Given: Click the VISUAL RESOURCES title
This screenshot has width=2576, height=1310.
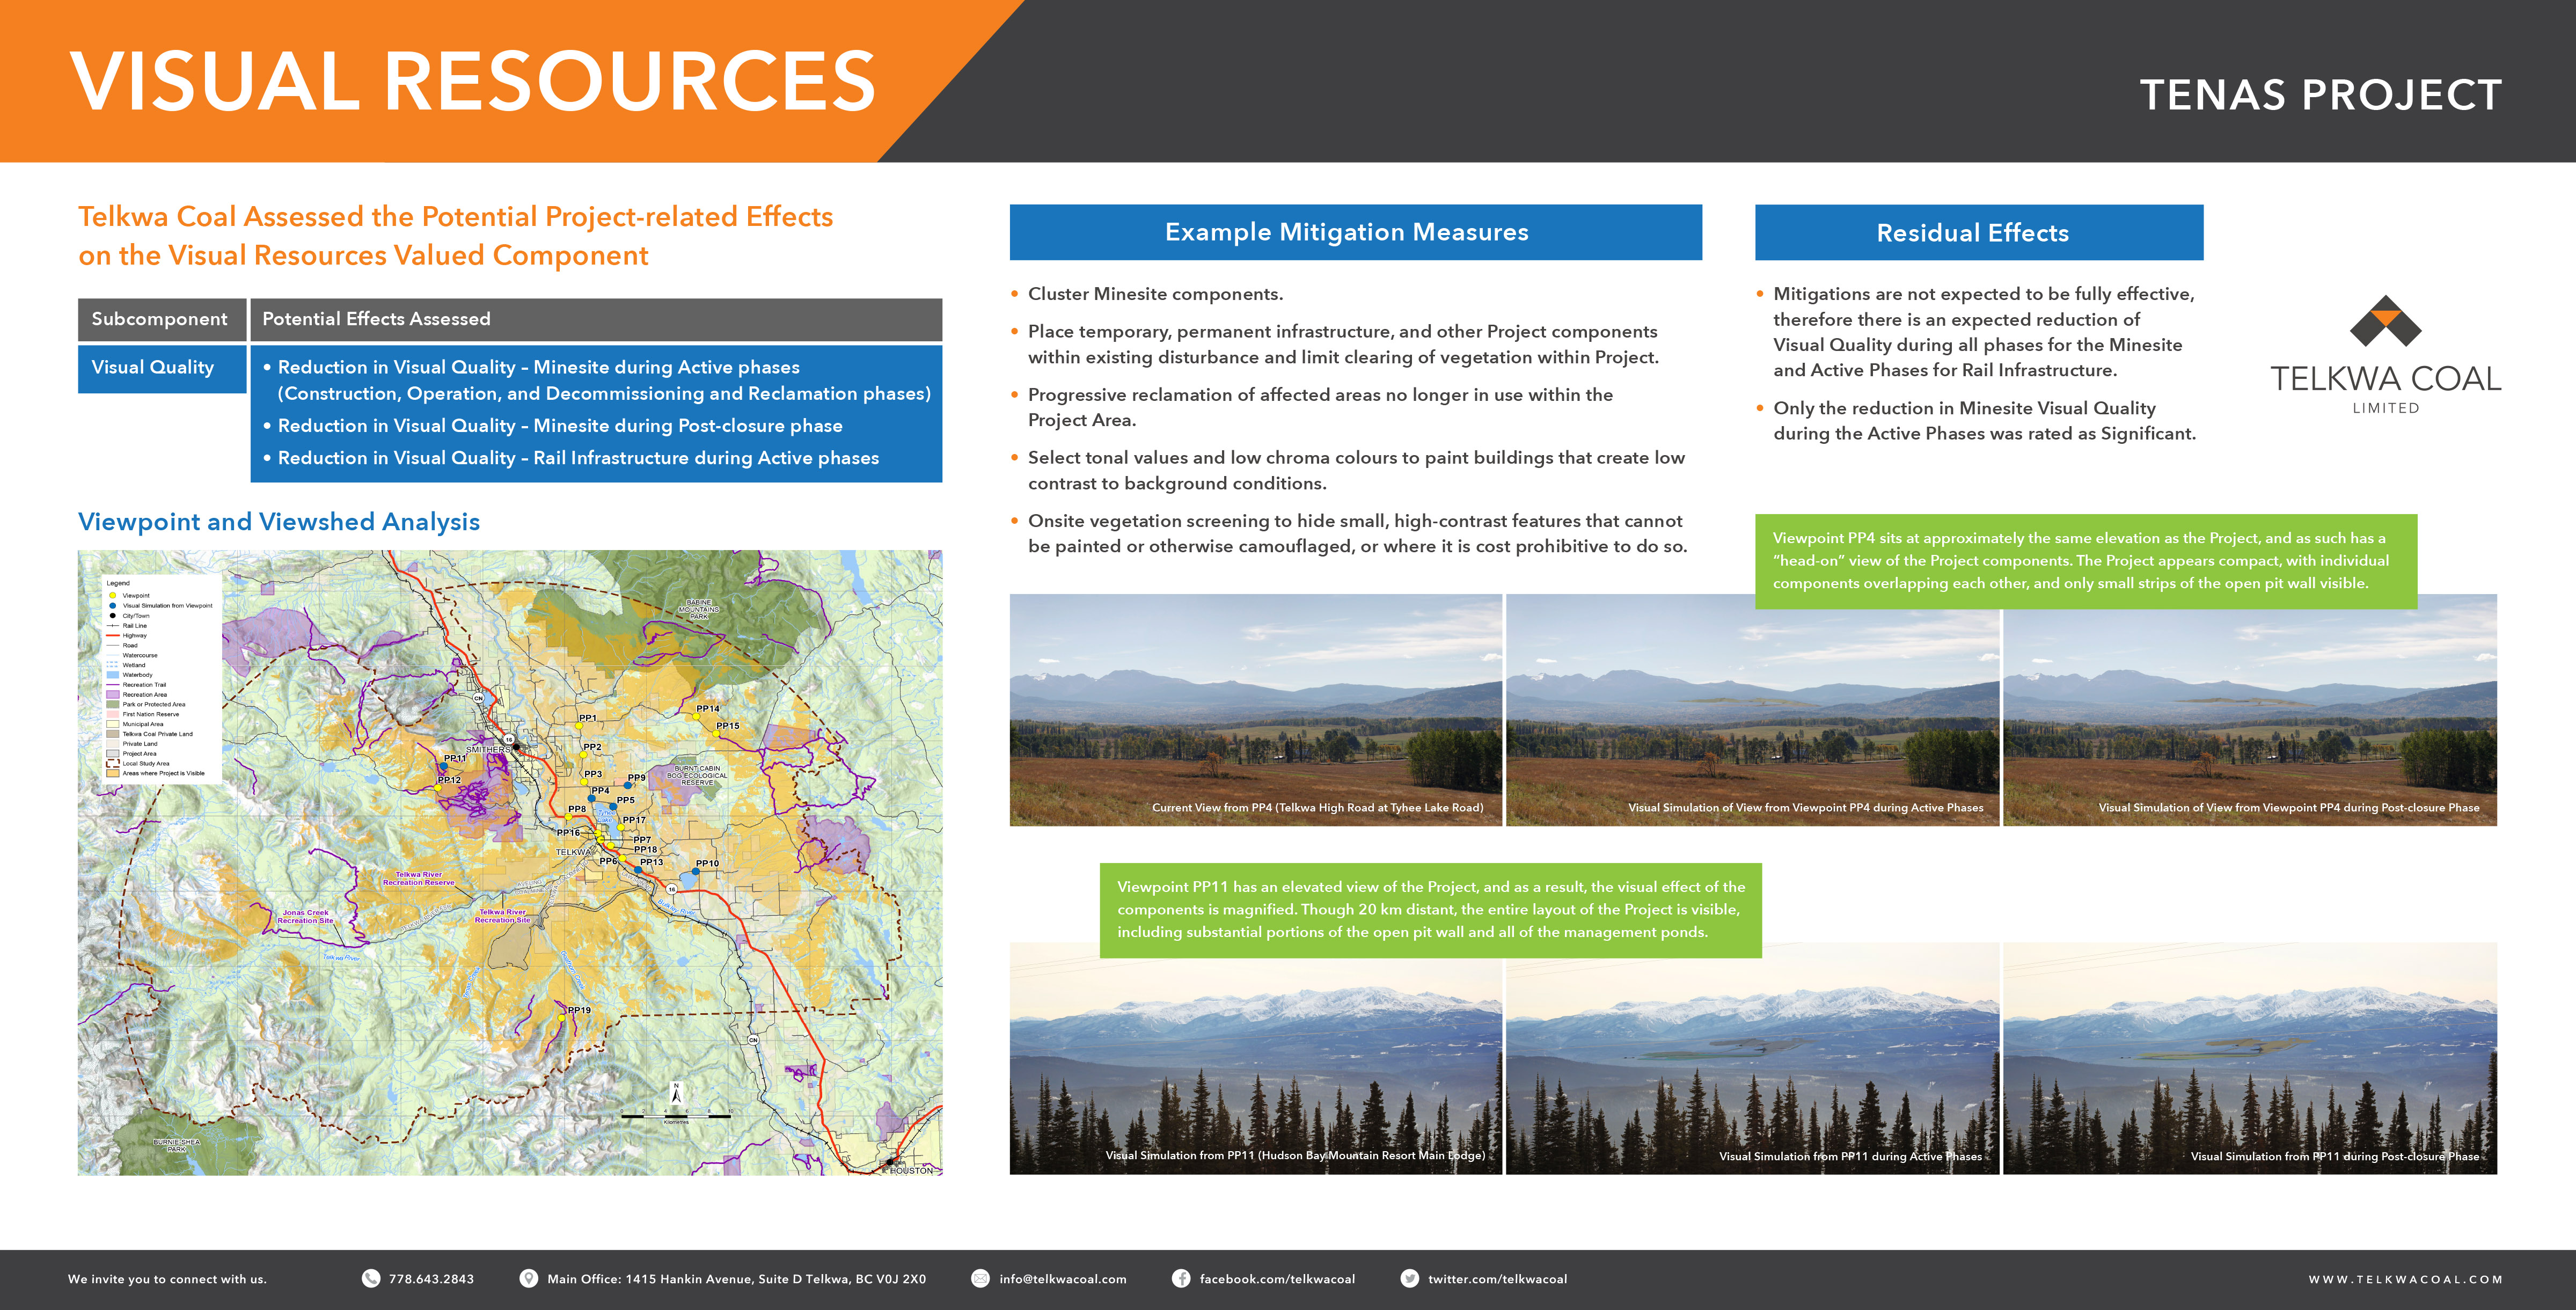Looking at the screenshot, I should (473, 82).
